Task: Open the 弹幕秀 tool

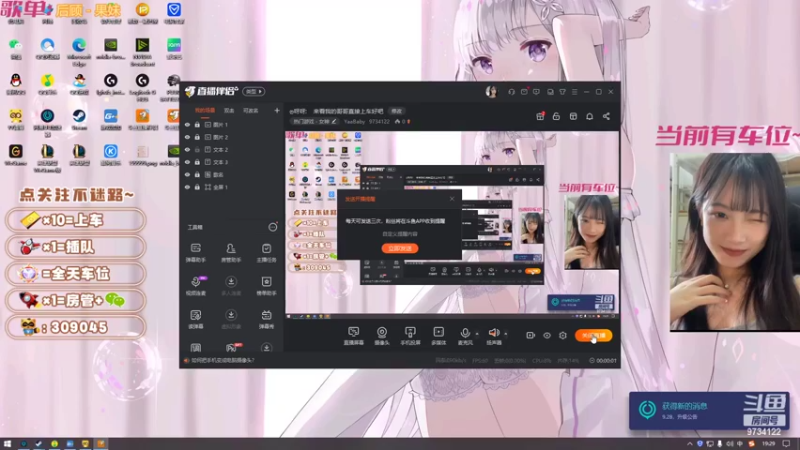Action: (x=266, y=319)
